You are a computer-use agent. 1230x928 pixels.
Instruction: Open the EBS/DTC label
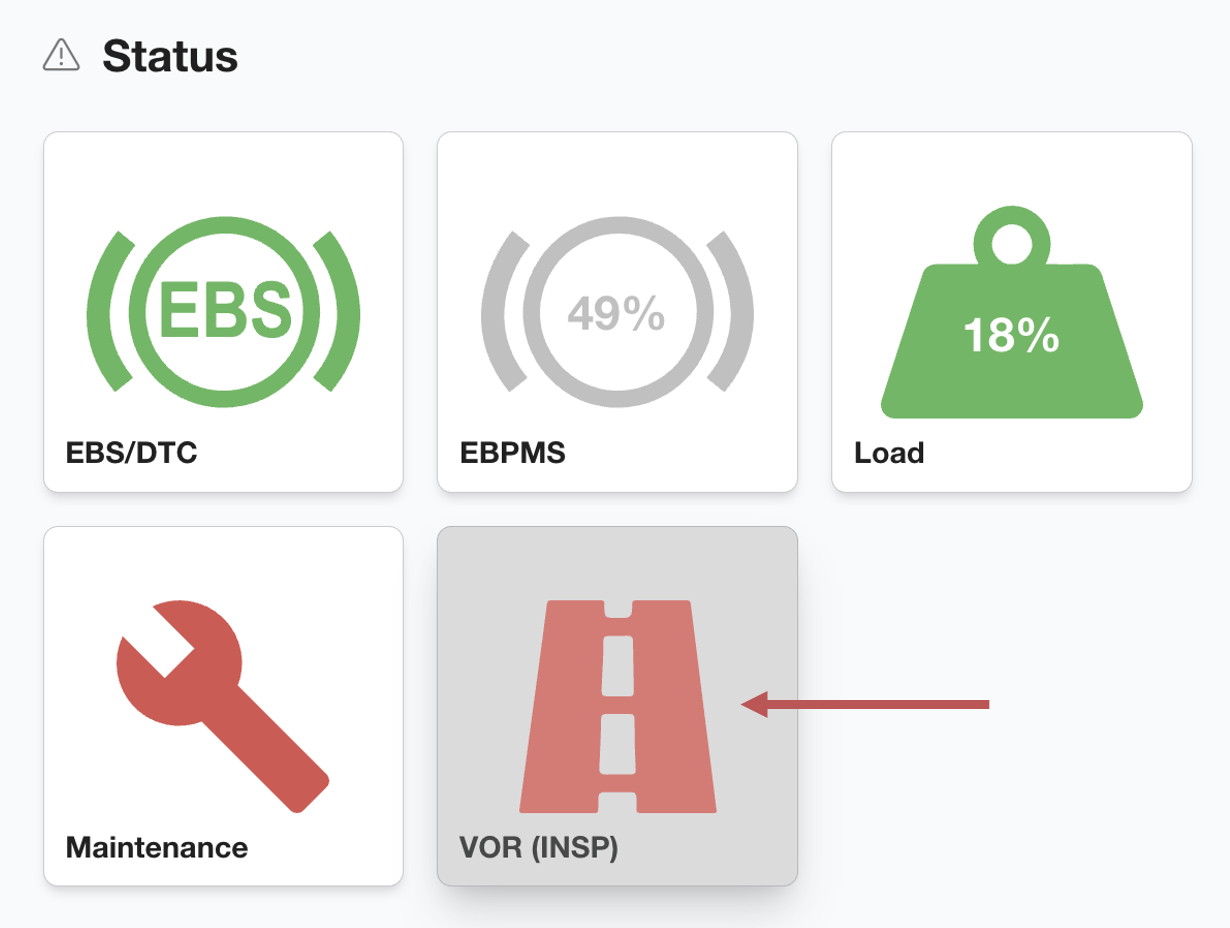coord(131,453)
